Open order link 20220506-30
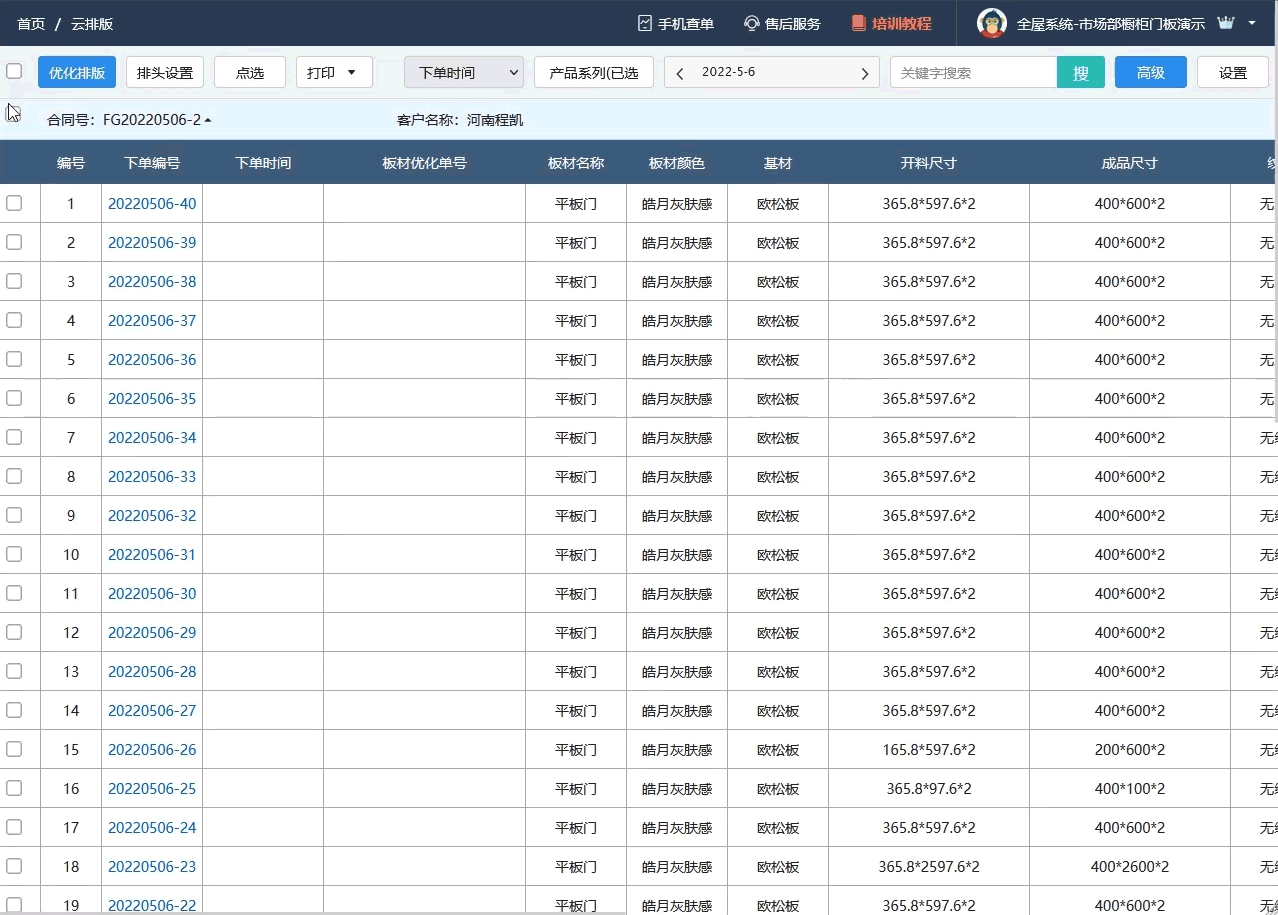 152,593
